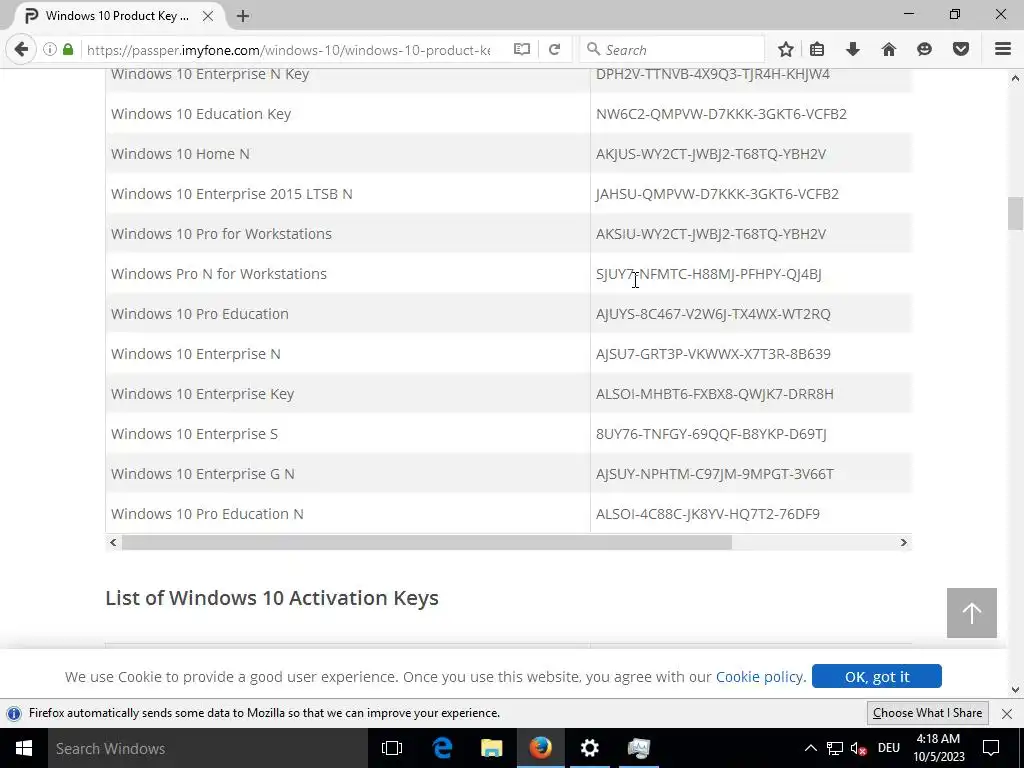
Task: Reload the current page
Action: point(554,50)
